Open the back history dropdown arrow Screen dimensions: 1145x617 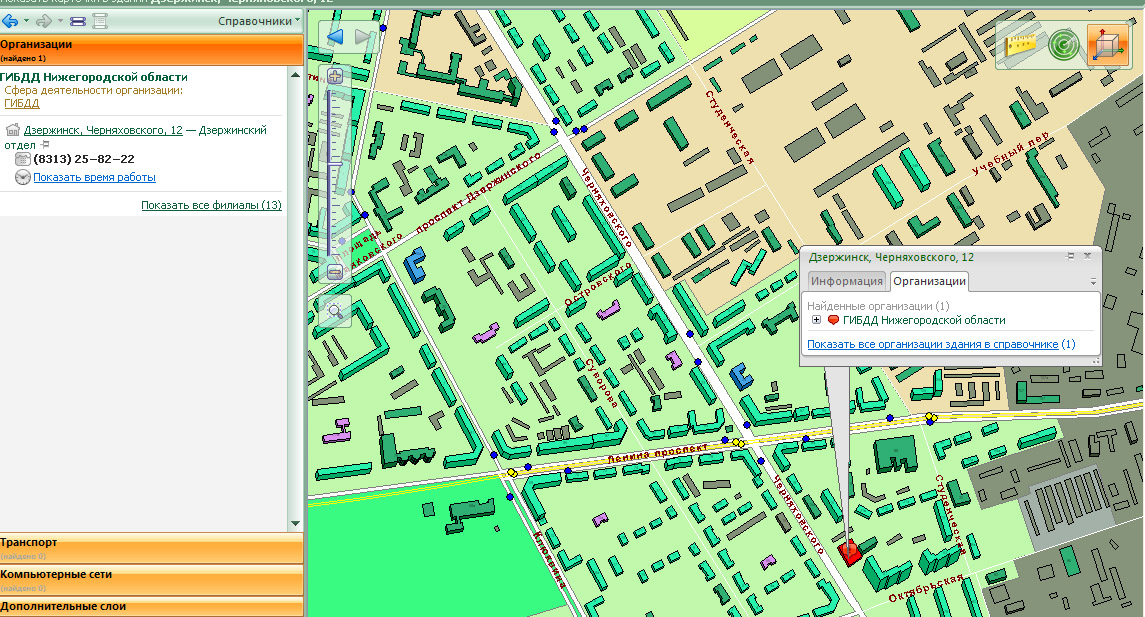pos(26,21)
